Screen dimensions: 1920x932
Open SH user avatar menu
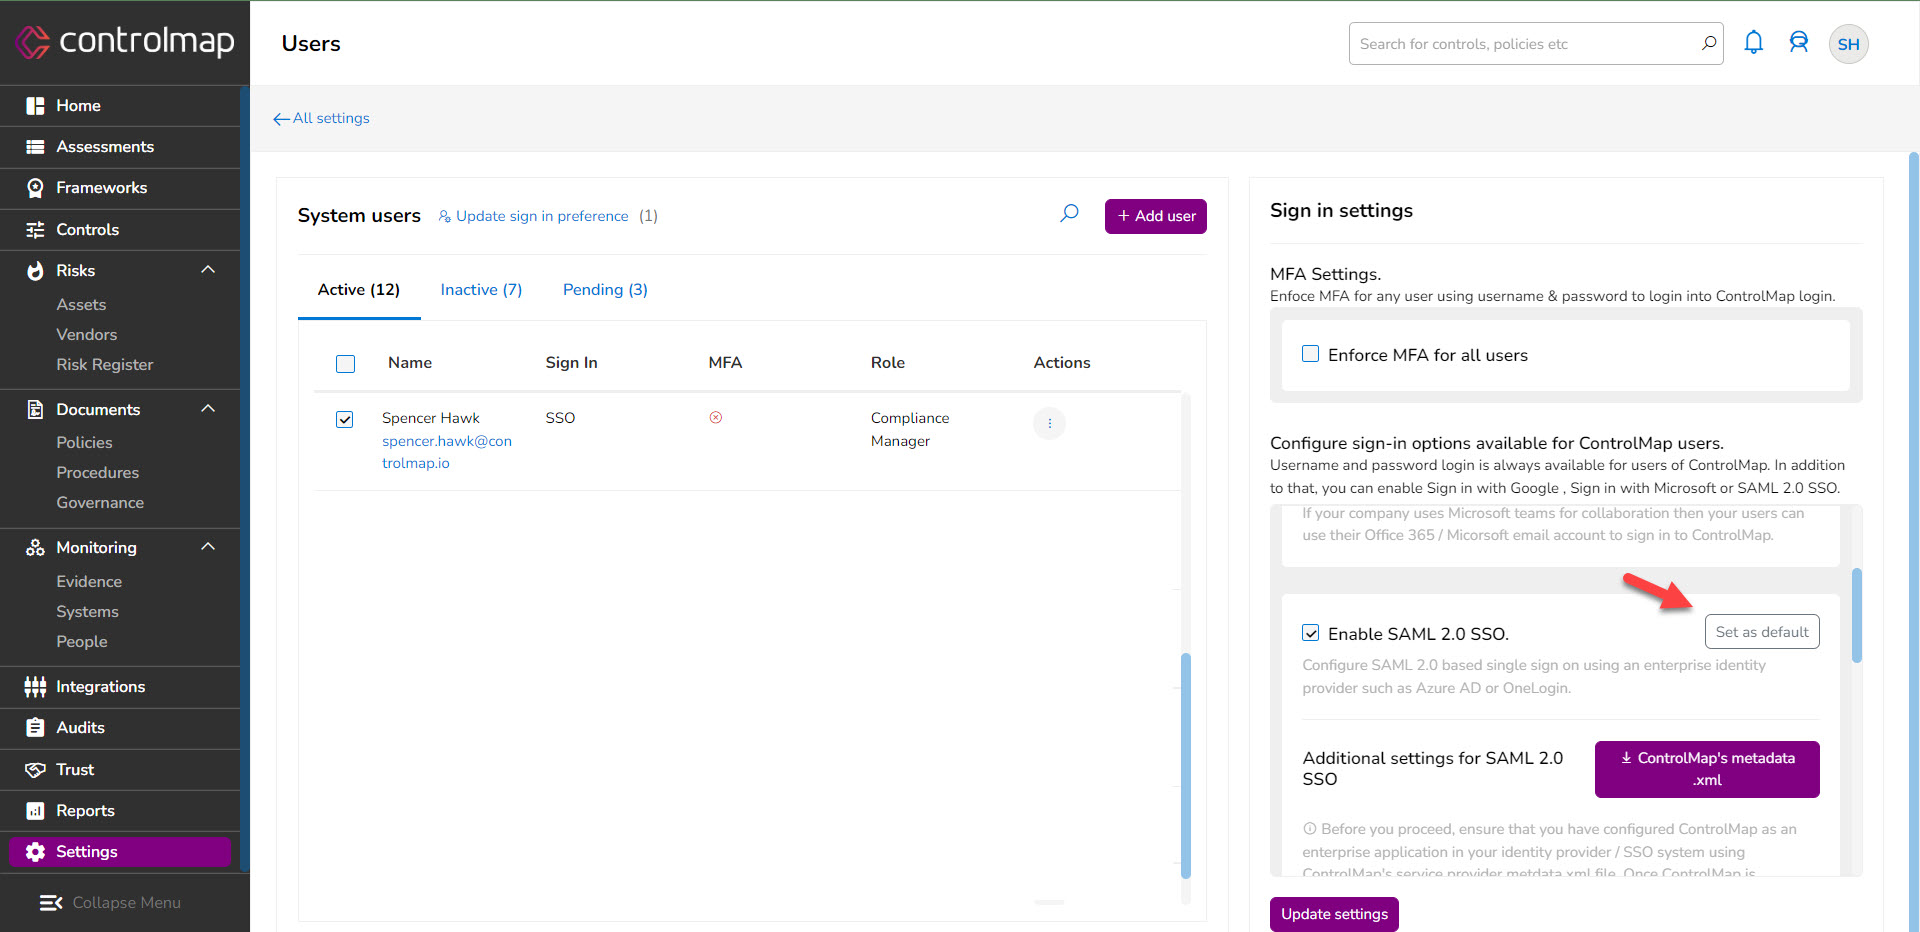click(1848, 44)
